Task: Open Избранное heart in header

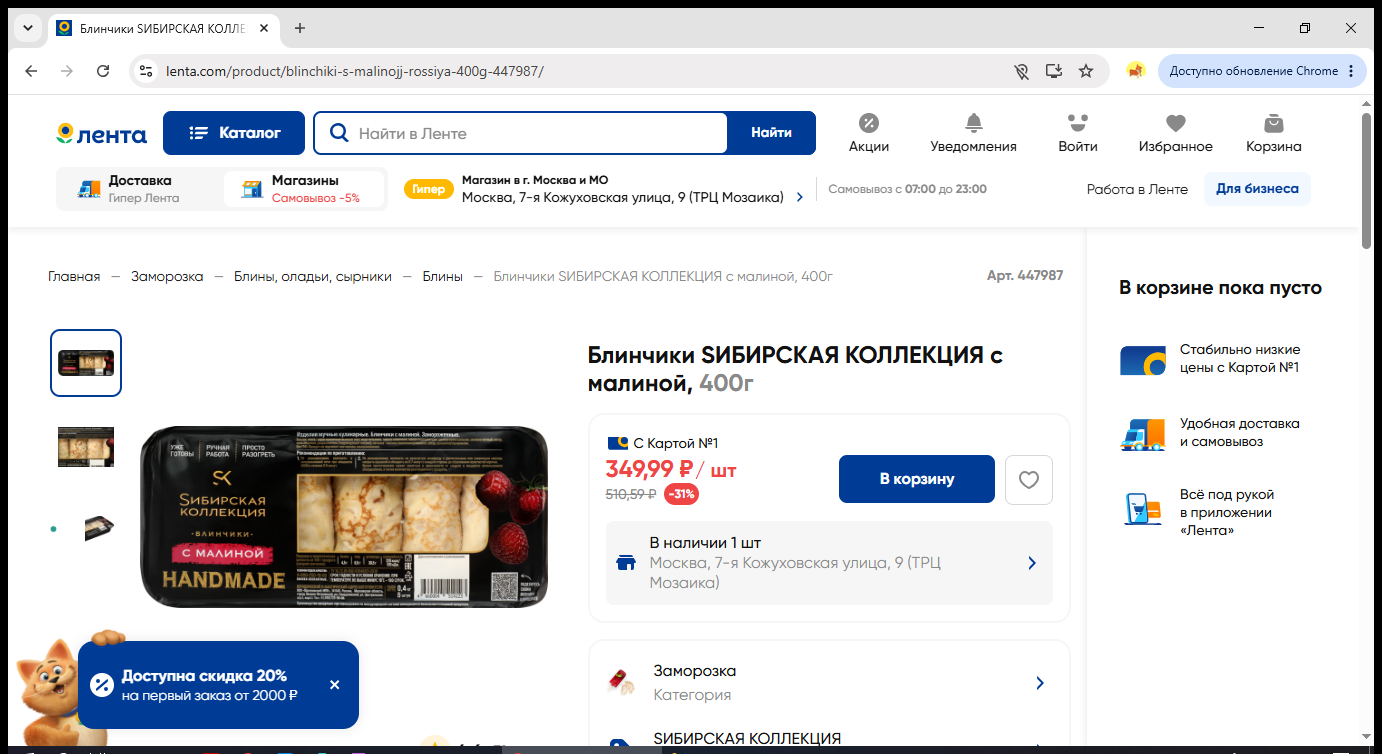Action: (1175, 133)
